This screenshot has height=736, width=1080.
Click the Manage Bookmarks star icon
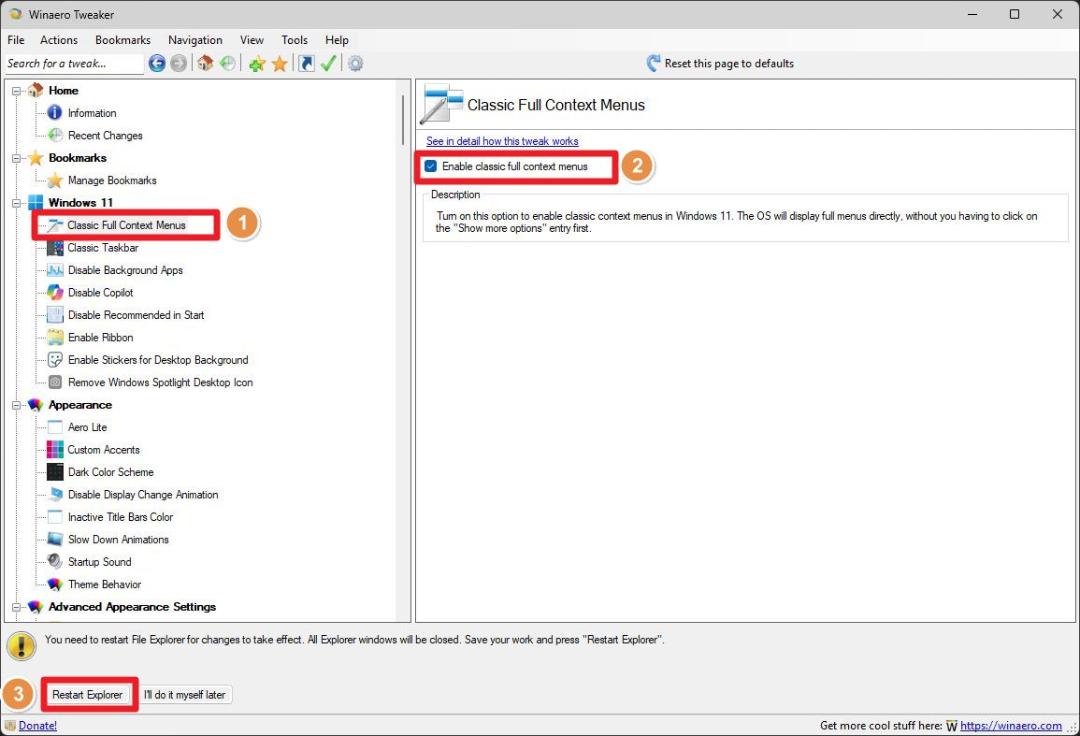(x=54, y=180)
